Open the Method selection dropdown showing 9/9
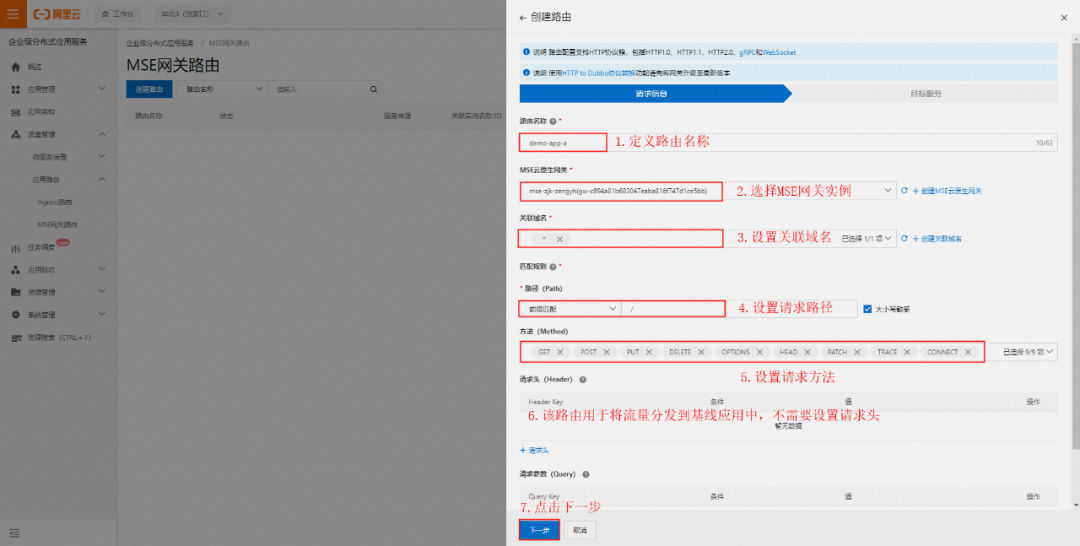The image size is (1080, 546). coord(1028,352)
